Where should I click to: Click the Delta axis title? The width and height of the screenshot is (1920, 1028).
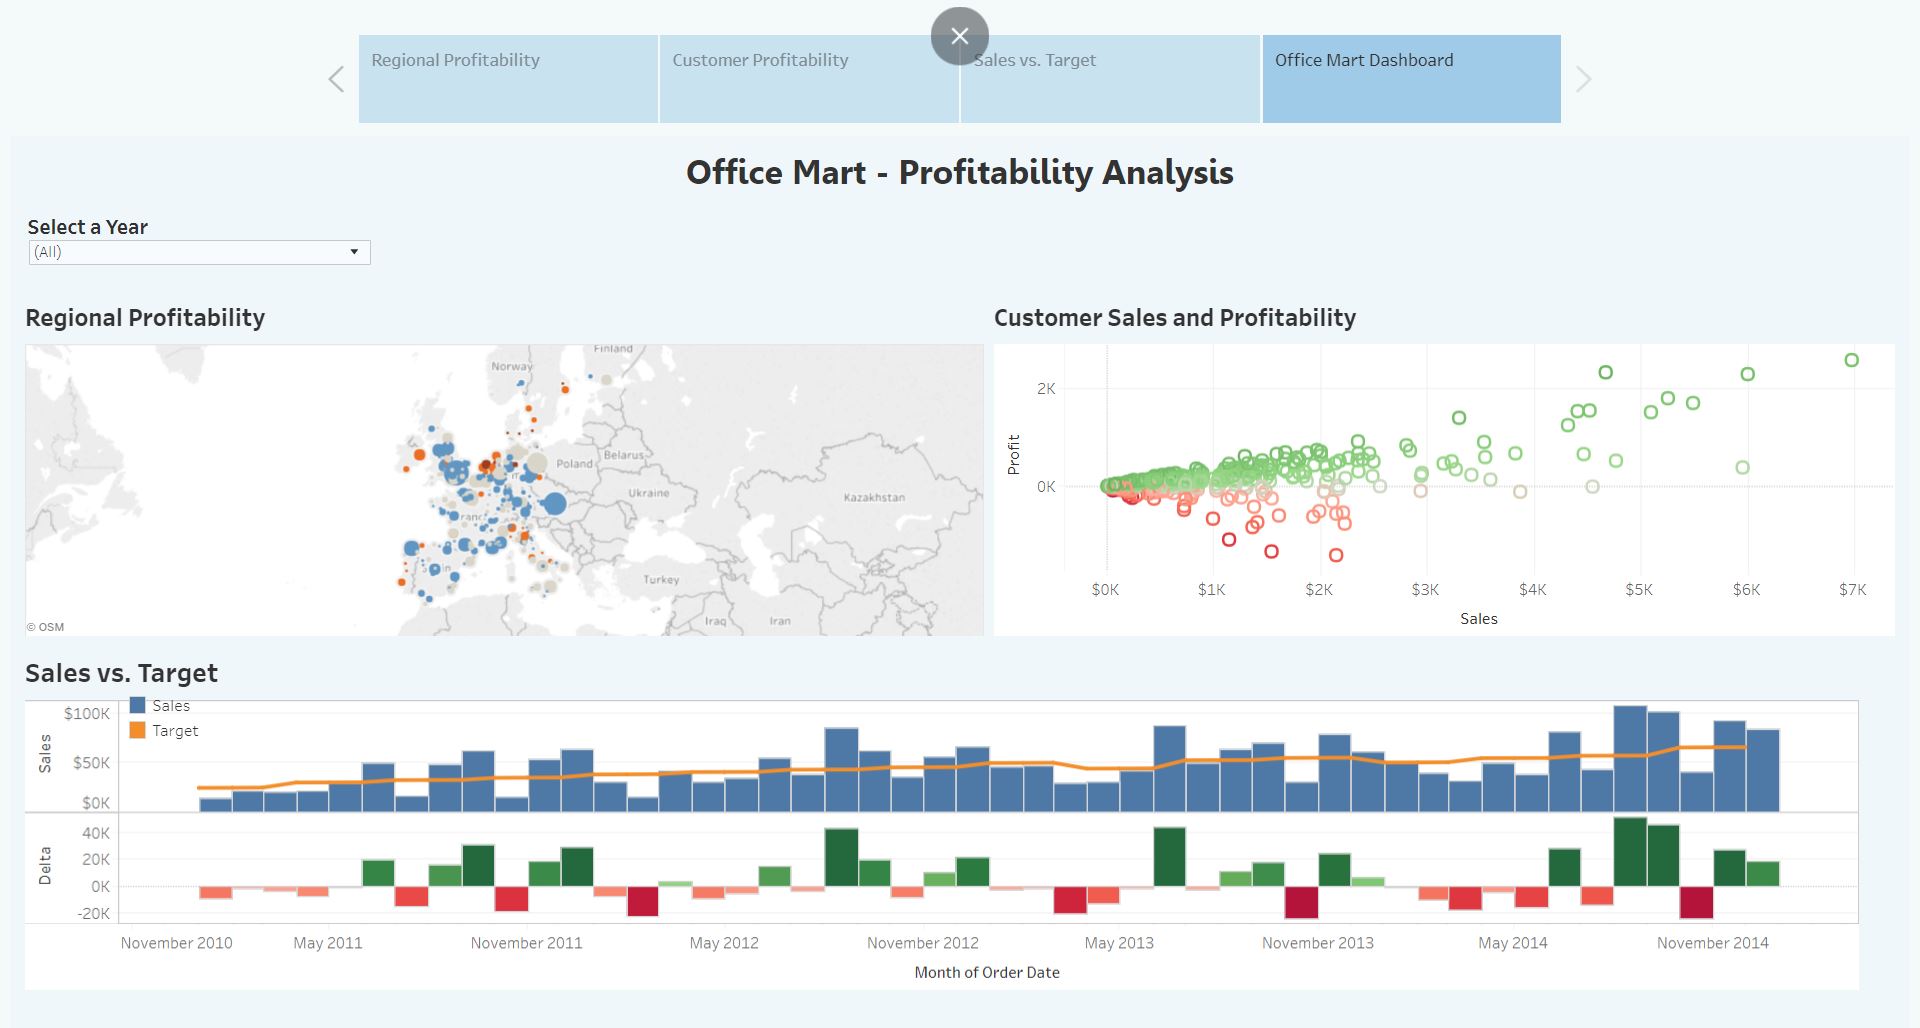pyautogui.click(x=45, y=866)
